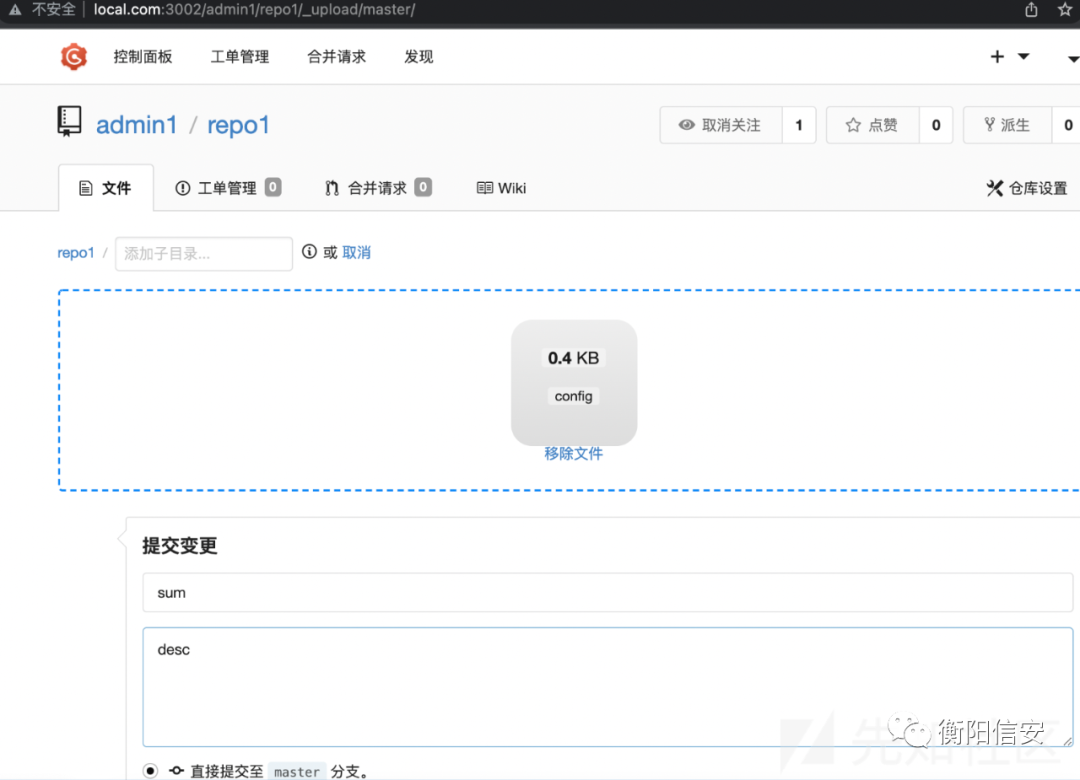Click the 取消 cancel link
The height and width of the screenshot is (780, 1080).
pos(358,252)
